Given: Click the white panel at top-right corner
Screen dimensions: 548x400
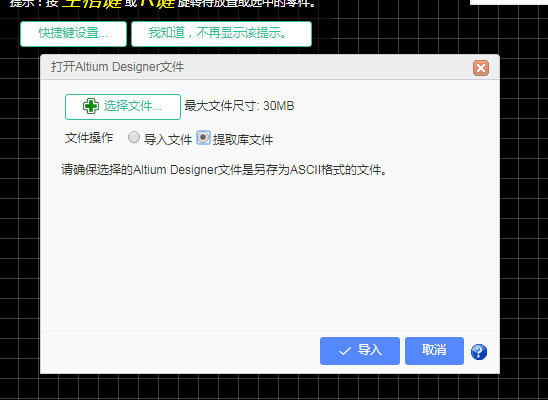Looking at the screenshot, I should 509,2.
